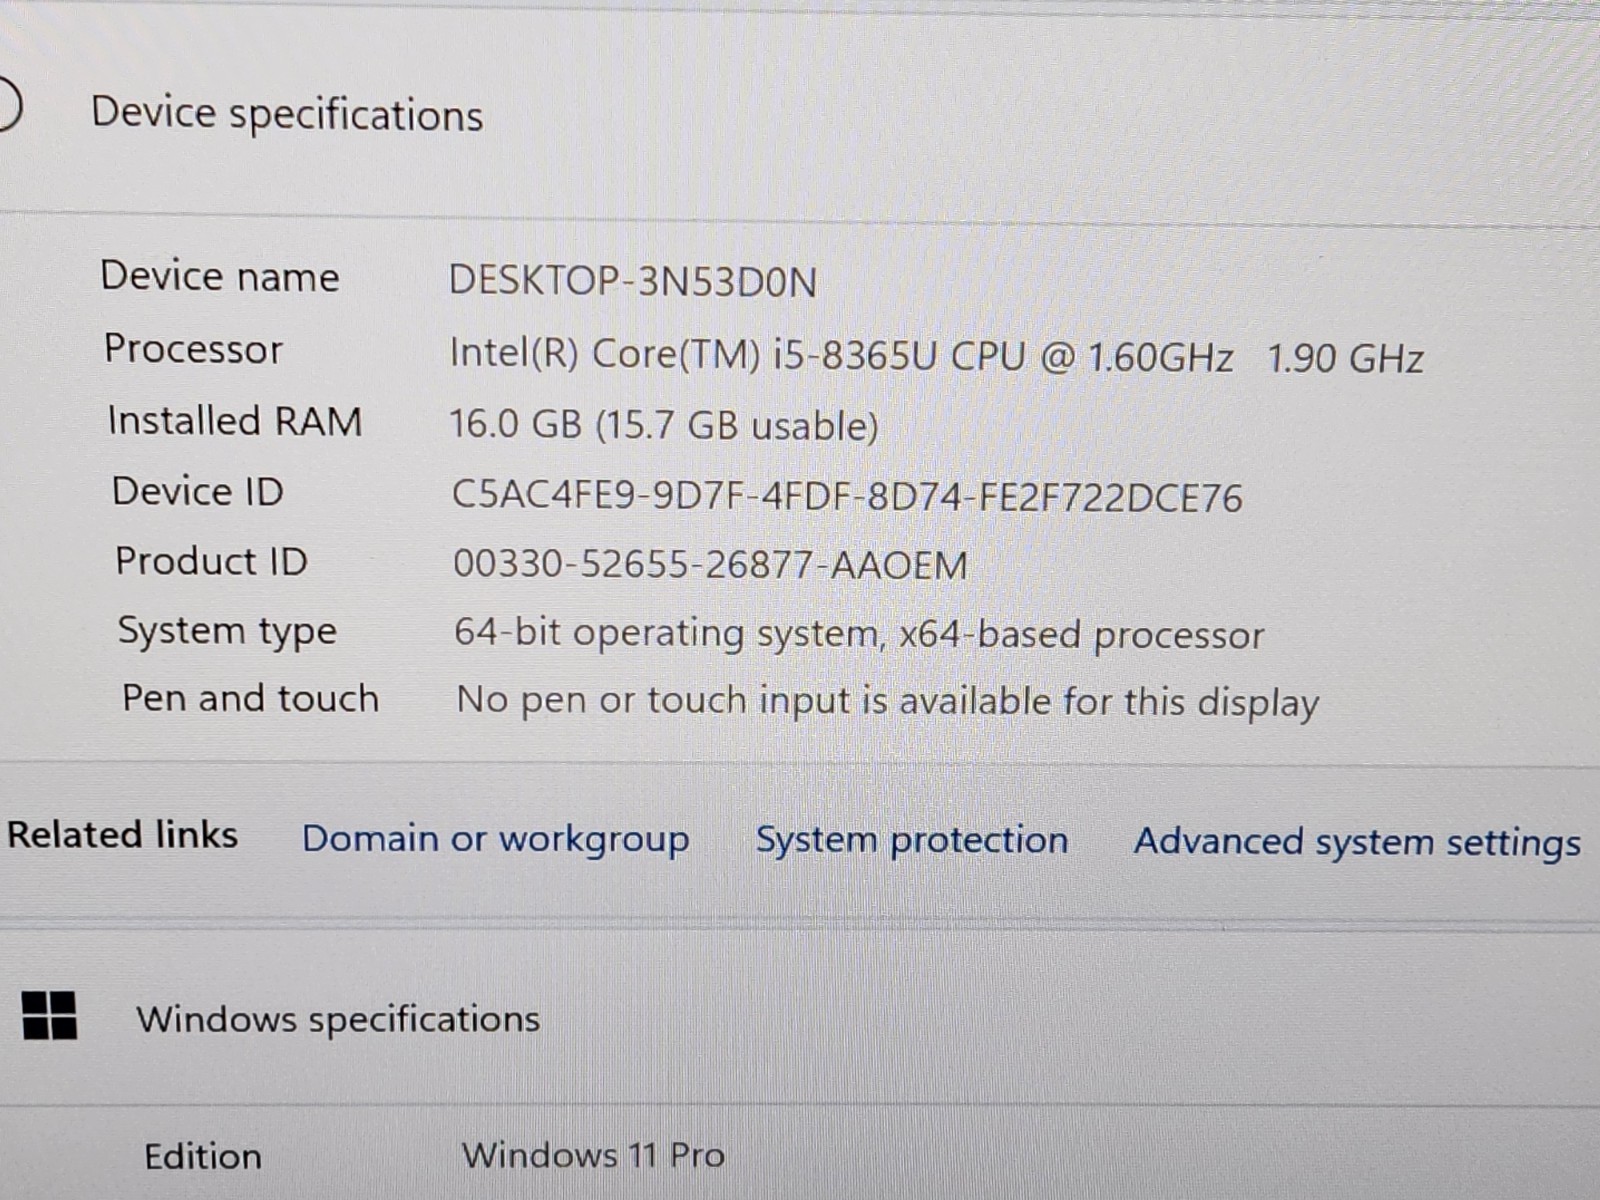This screenshot has height=1200, width=1600.
Task: Open Advanced system settings link
Action: tap(1357, 842)
